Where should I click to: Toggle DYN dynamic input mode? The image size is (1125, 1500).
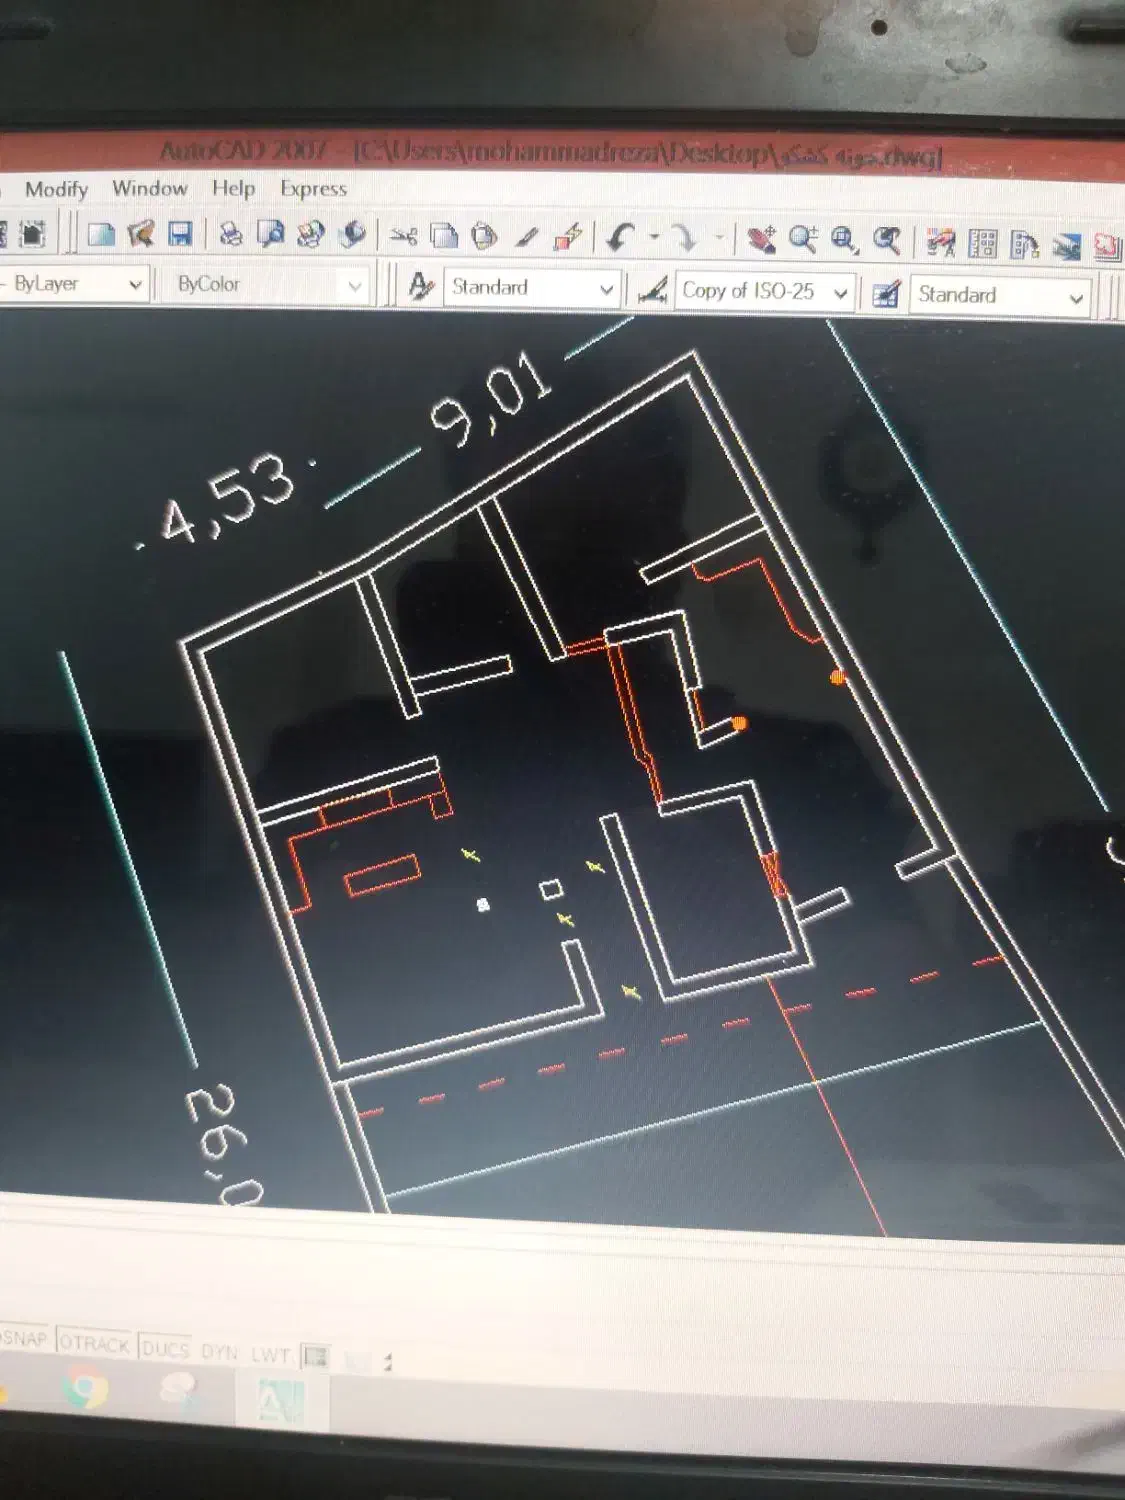click(219, 1352)
